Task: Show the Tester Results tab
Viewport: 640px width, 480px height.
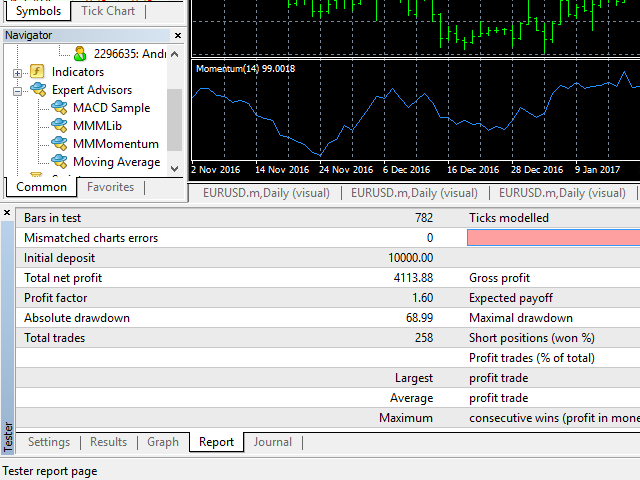Action: pyautogui.click(x=108, y=442)
